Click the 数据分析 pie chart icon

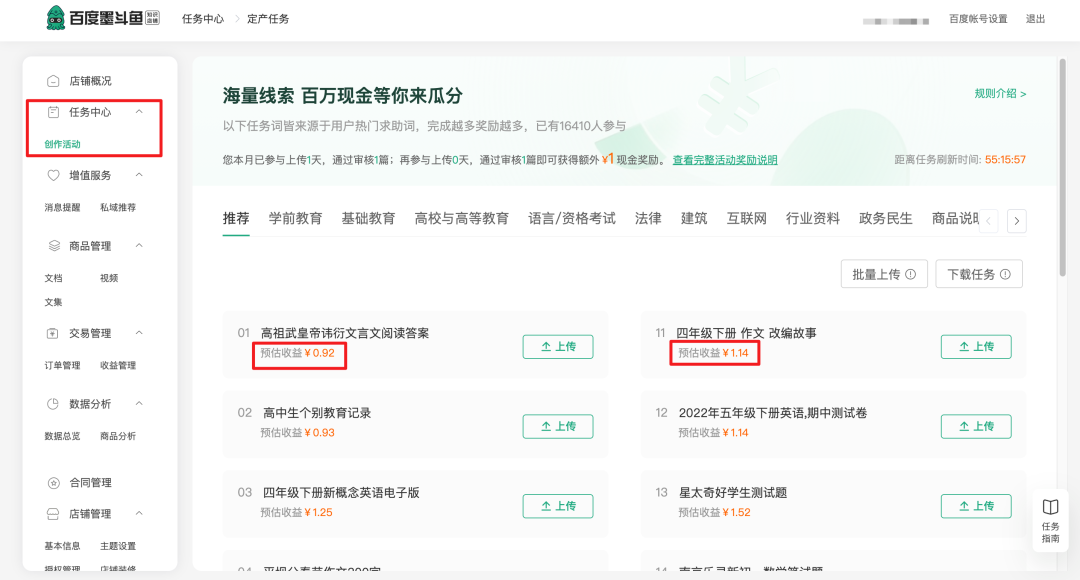pos(53,404)
